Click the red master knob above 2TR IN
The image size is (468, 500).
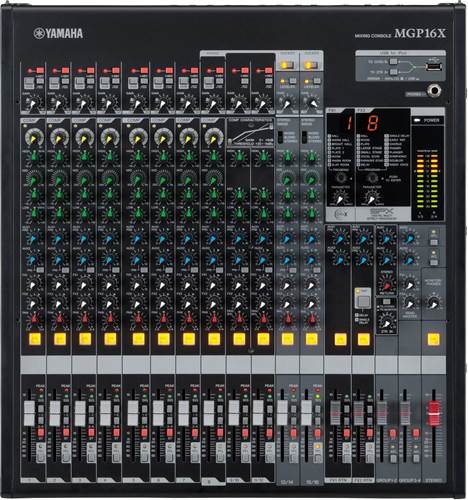coord(386,285)
